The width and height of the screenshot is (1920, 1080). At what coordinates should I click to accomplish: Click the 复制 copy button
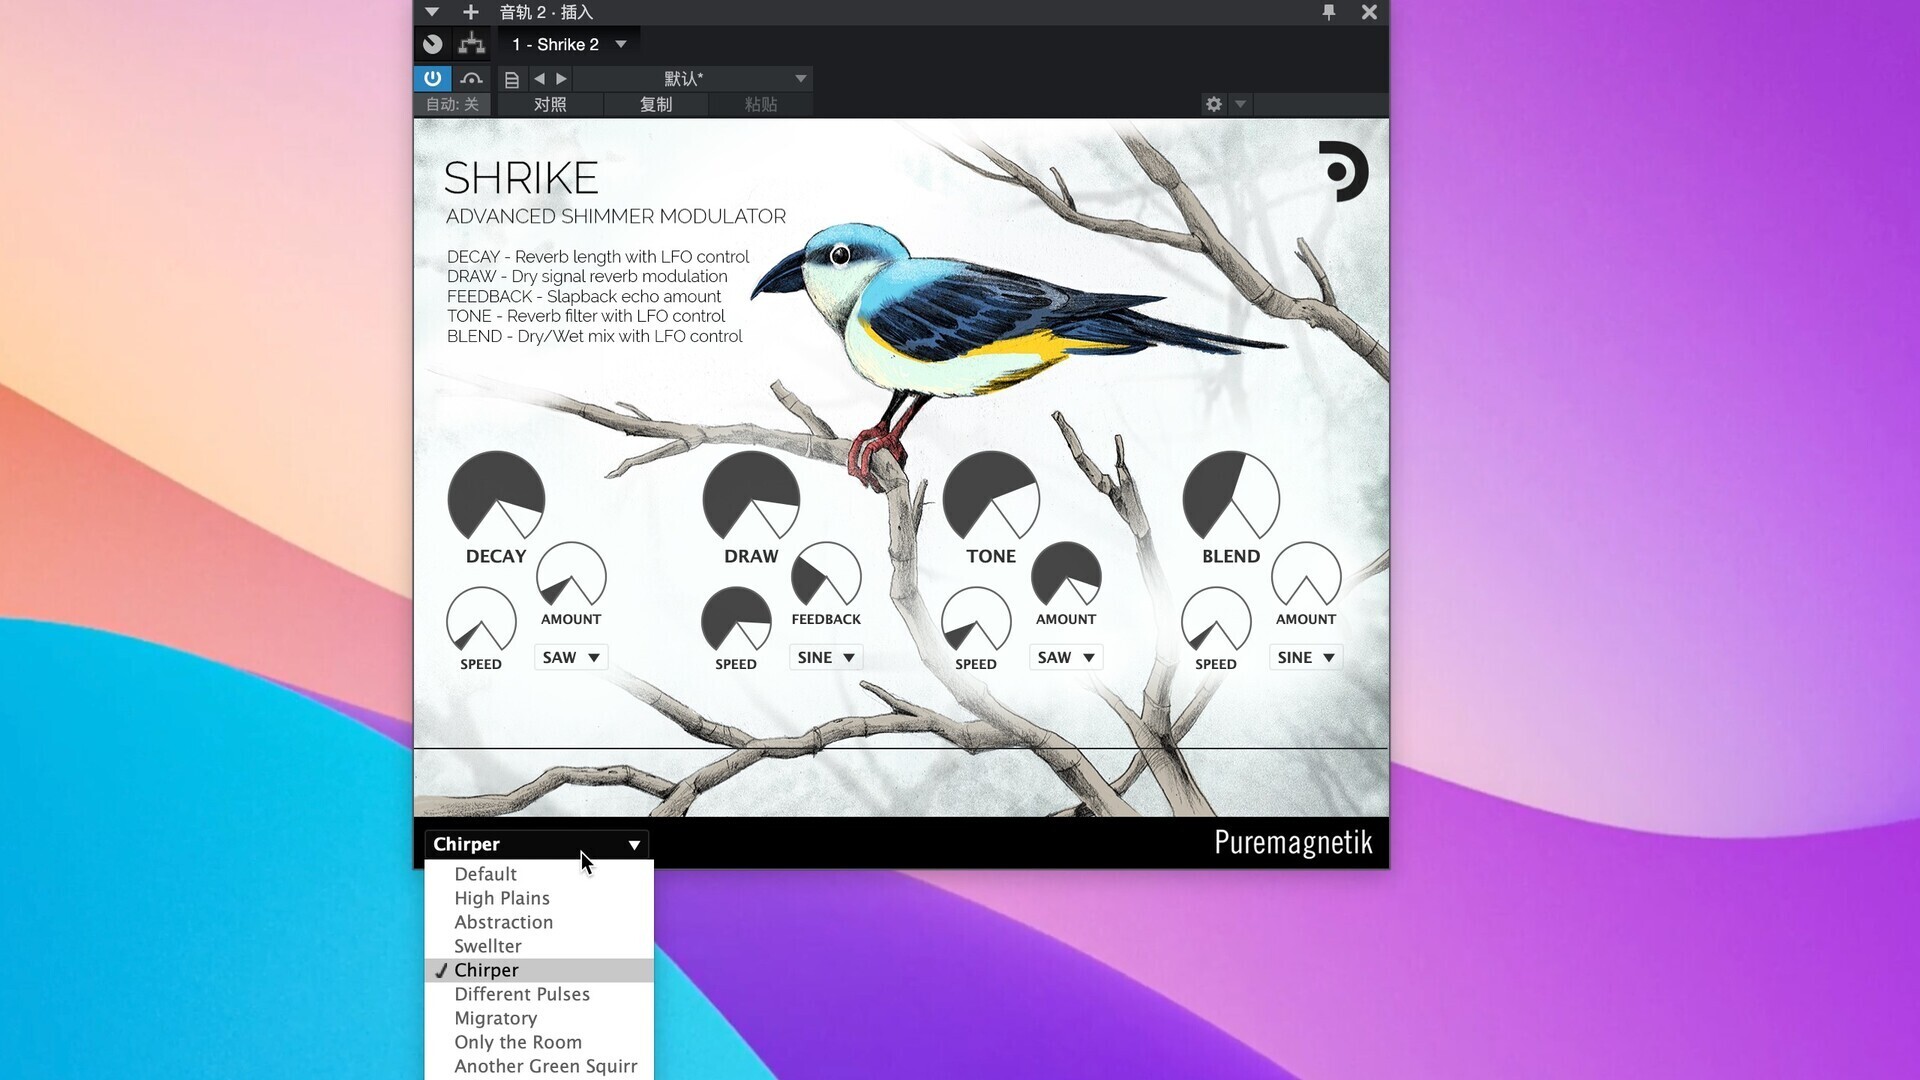[x=656, y=104]
